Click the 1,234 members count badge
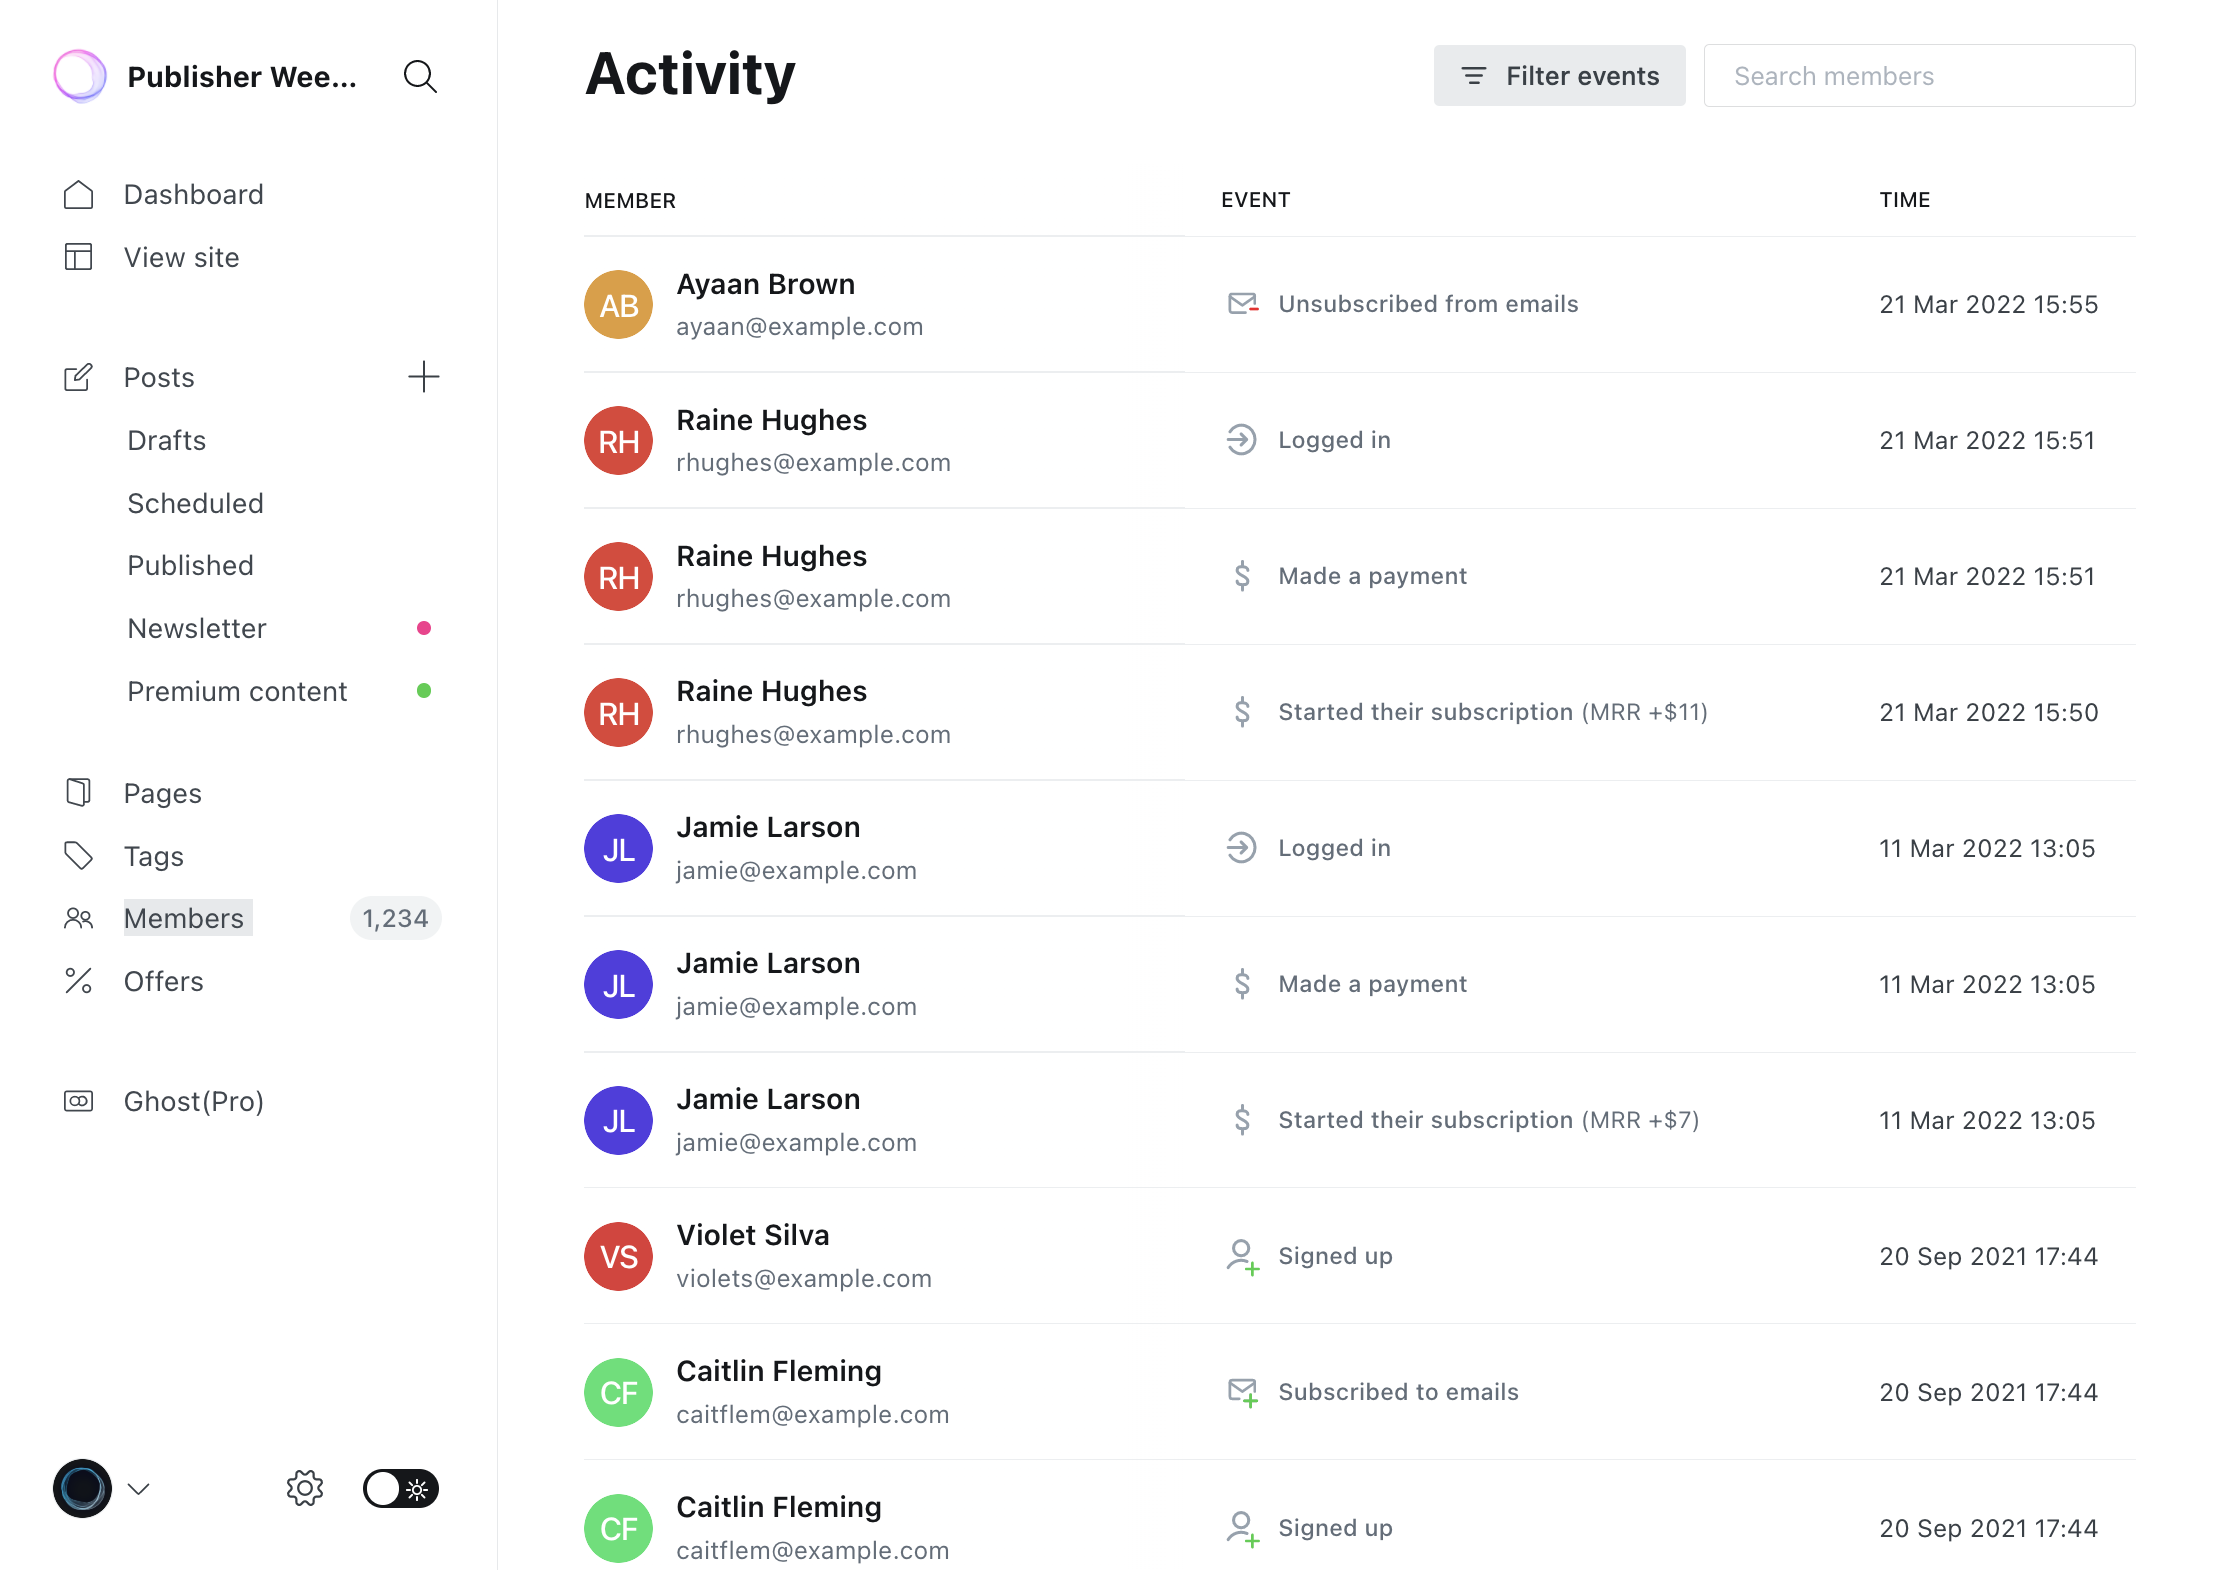Screen dimensions: 2216x1570 coord(395,918)
